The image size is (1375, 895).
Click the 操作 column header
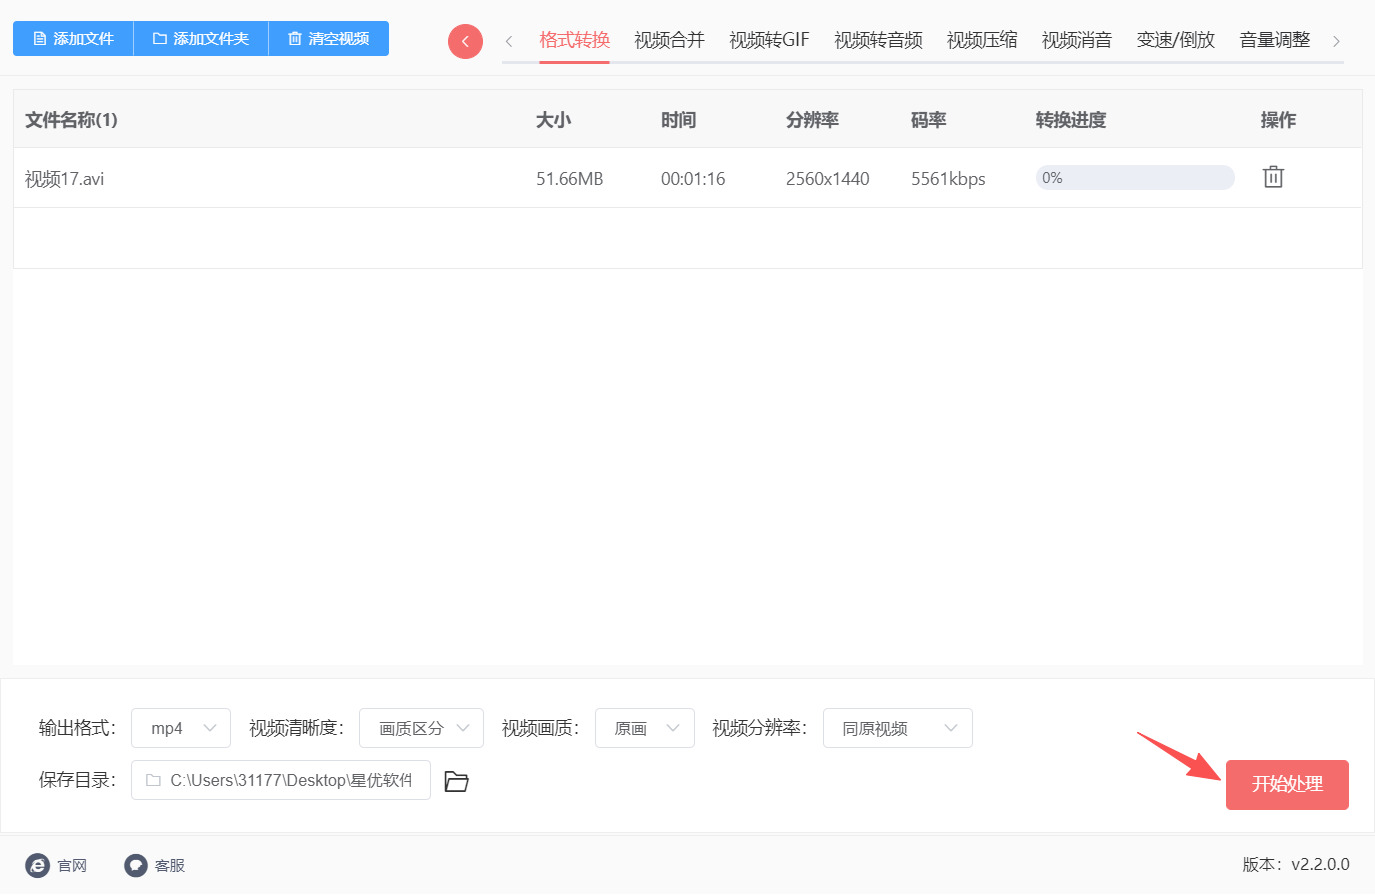pyautogui.click(x=1278, y=120)
